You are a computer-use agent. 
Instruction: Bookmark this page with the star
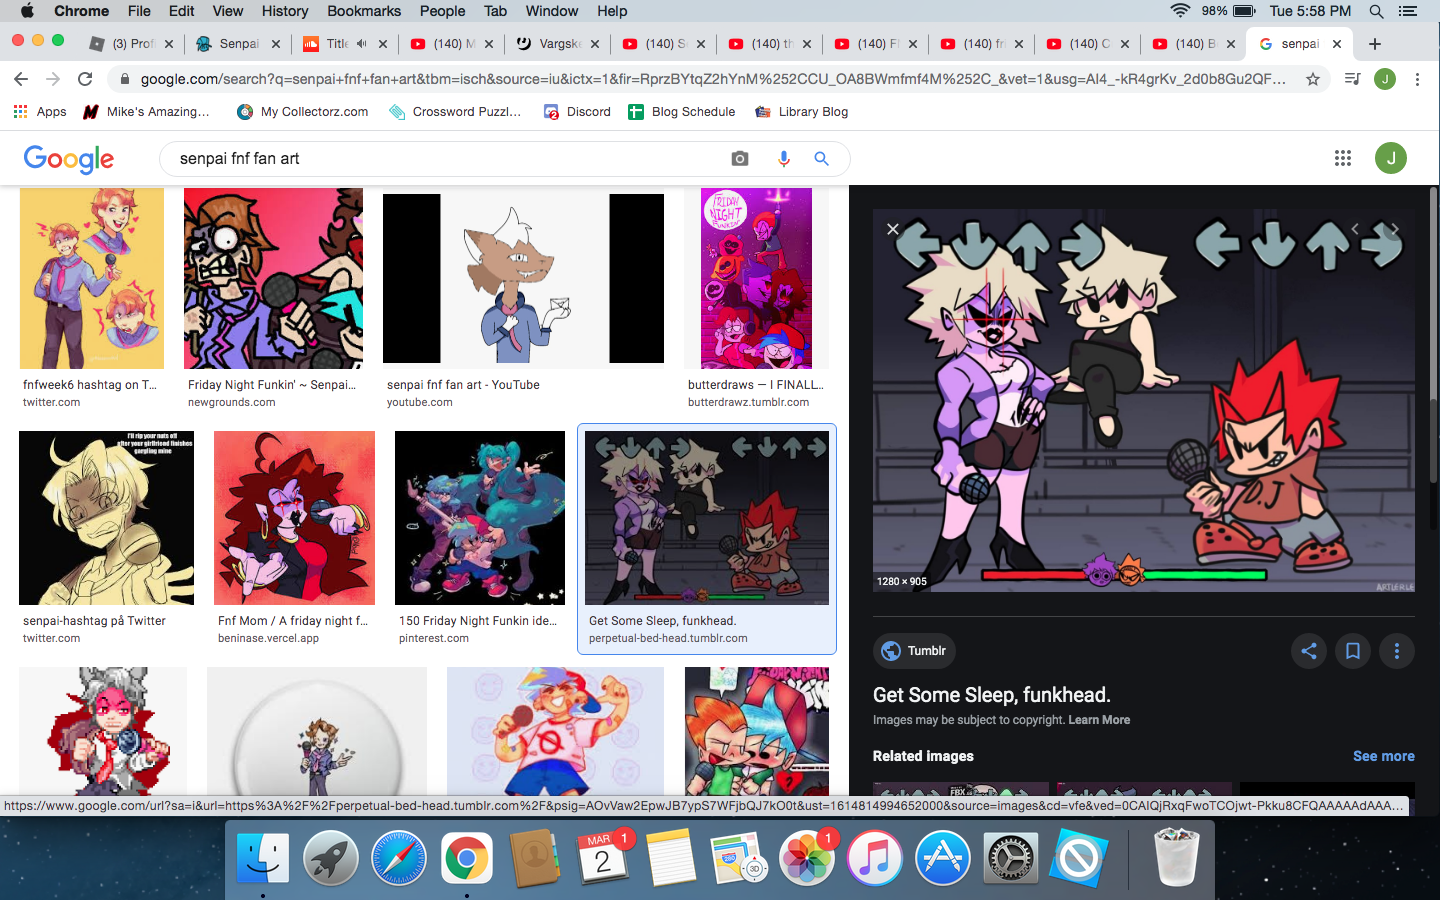1313,79
